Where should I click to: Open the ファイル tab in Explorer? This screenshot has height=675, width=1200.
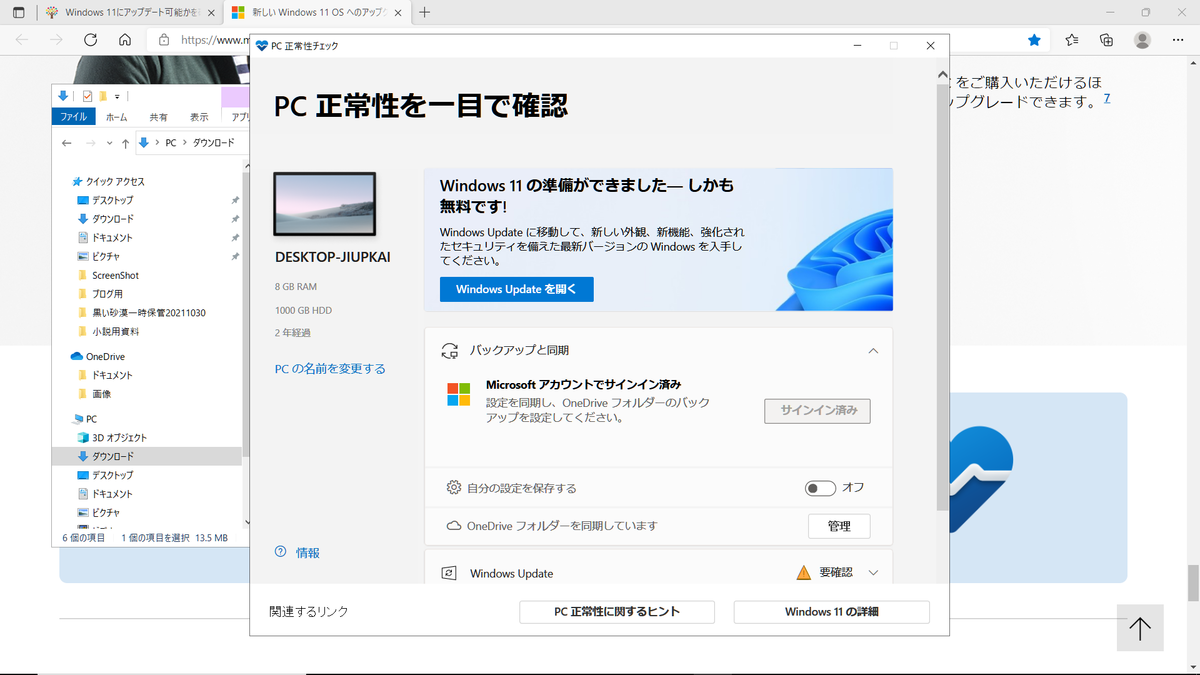(73, 117)
